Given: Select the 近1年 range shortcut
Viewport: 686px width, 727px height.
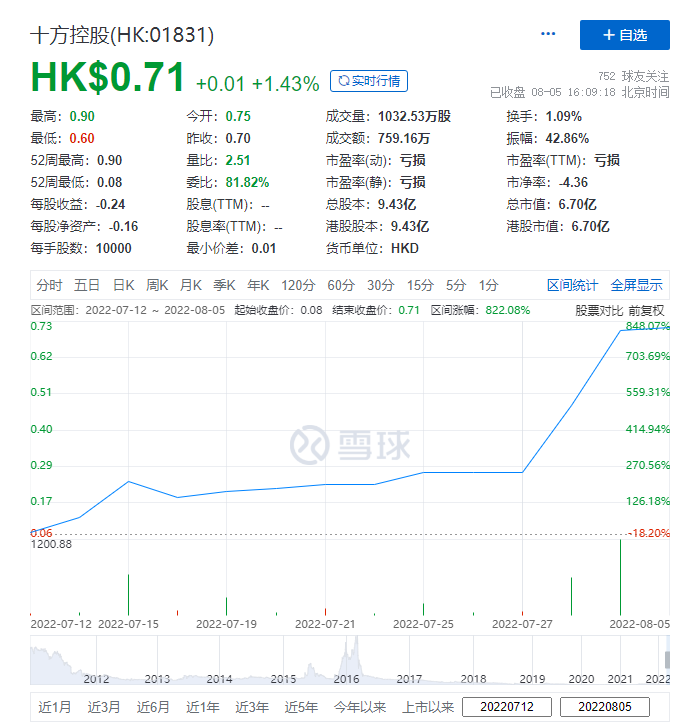Looking at the screenshot, I should click(203, 707).
